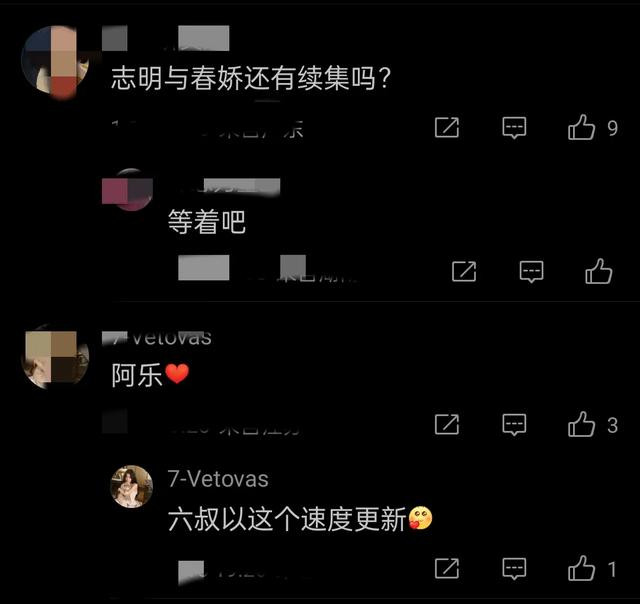Share the 等着吧 reply

coord(464,271)
